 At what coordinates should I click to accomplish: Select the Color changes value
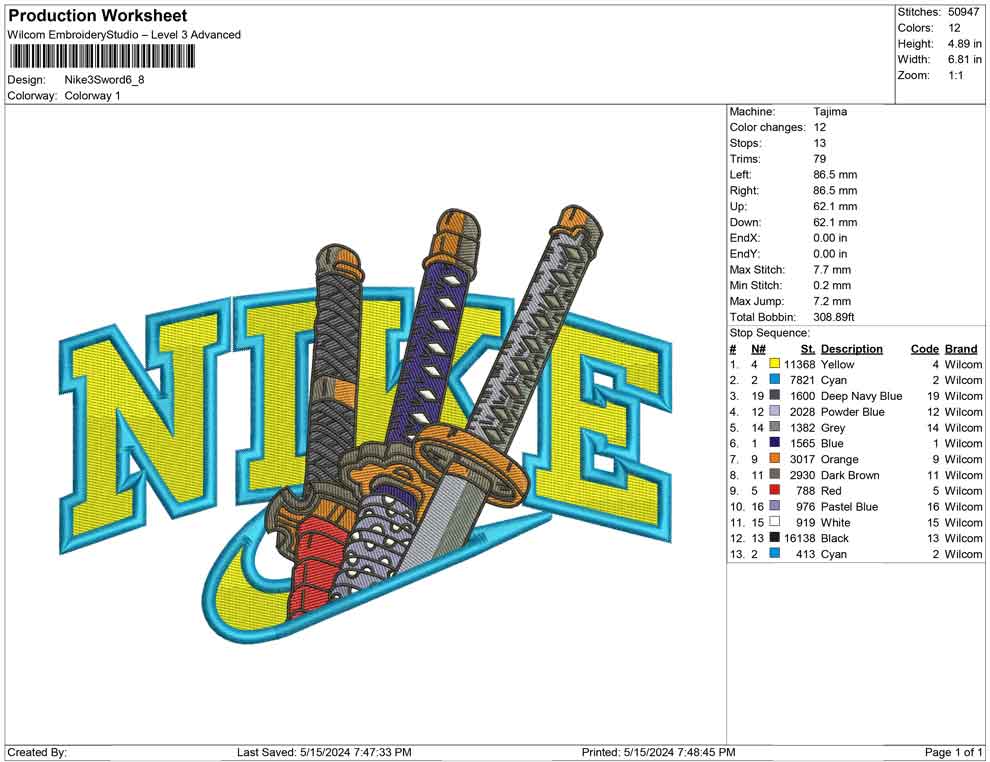[x=820, y=128]
